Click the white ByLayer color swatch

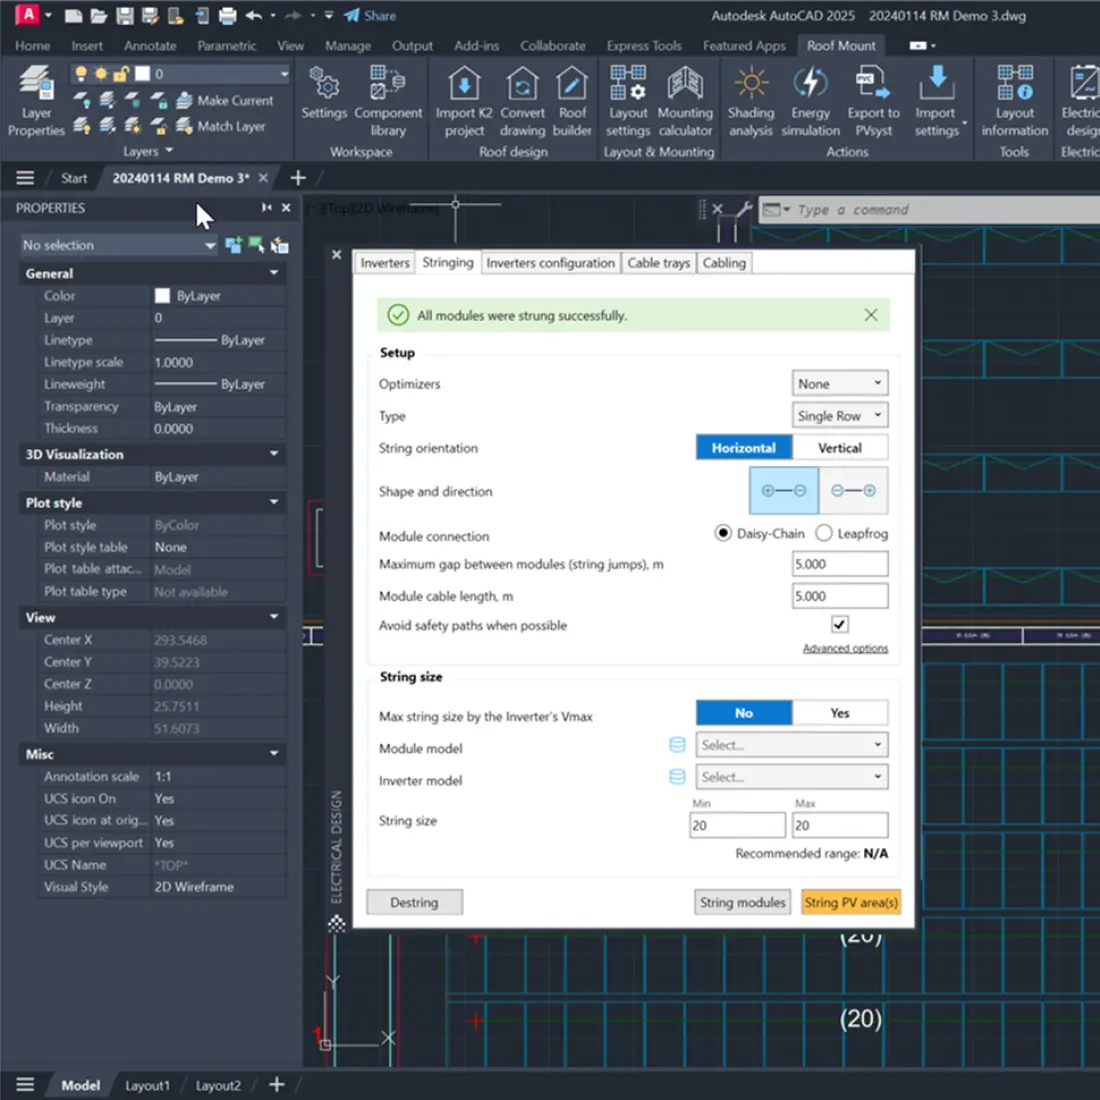[x=162, y=296]
